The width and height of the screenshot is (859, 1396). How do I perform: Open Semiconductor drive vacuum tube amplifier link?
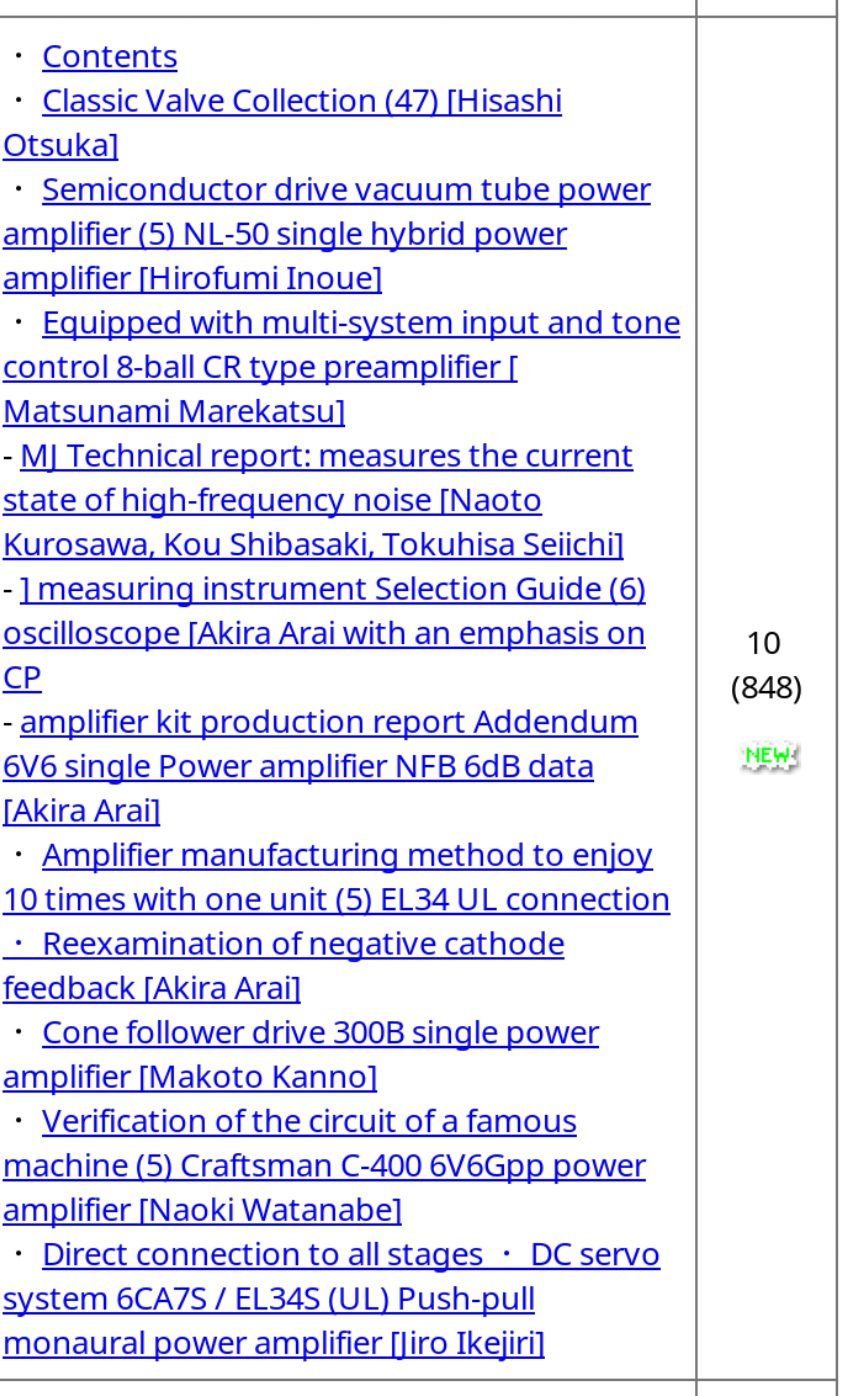tap(327, 234)
